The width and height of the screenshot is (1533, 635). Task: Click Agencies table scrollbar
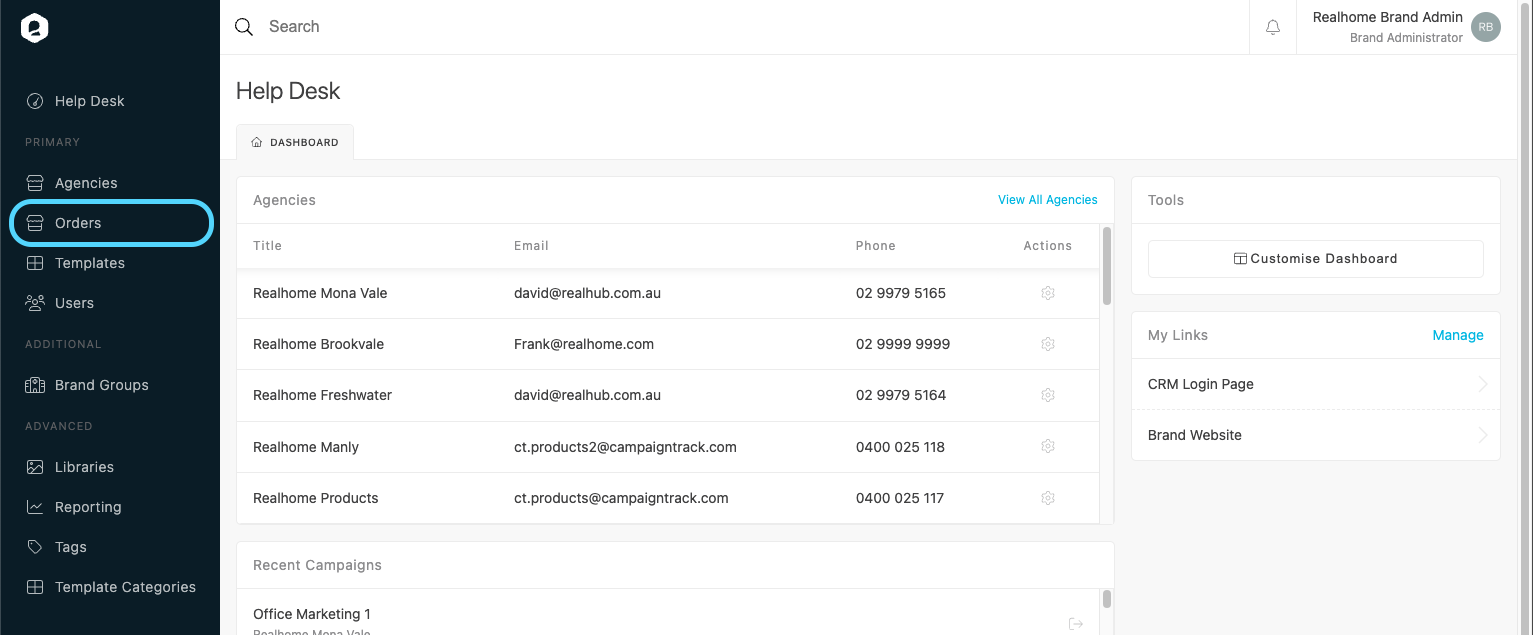tap(1106, 266)
